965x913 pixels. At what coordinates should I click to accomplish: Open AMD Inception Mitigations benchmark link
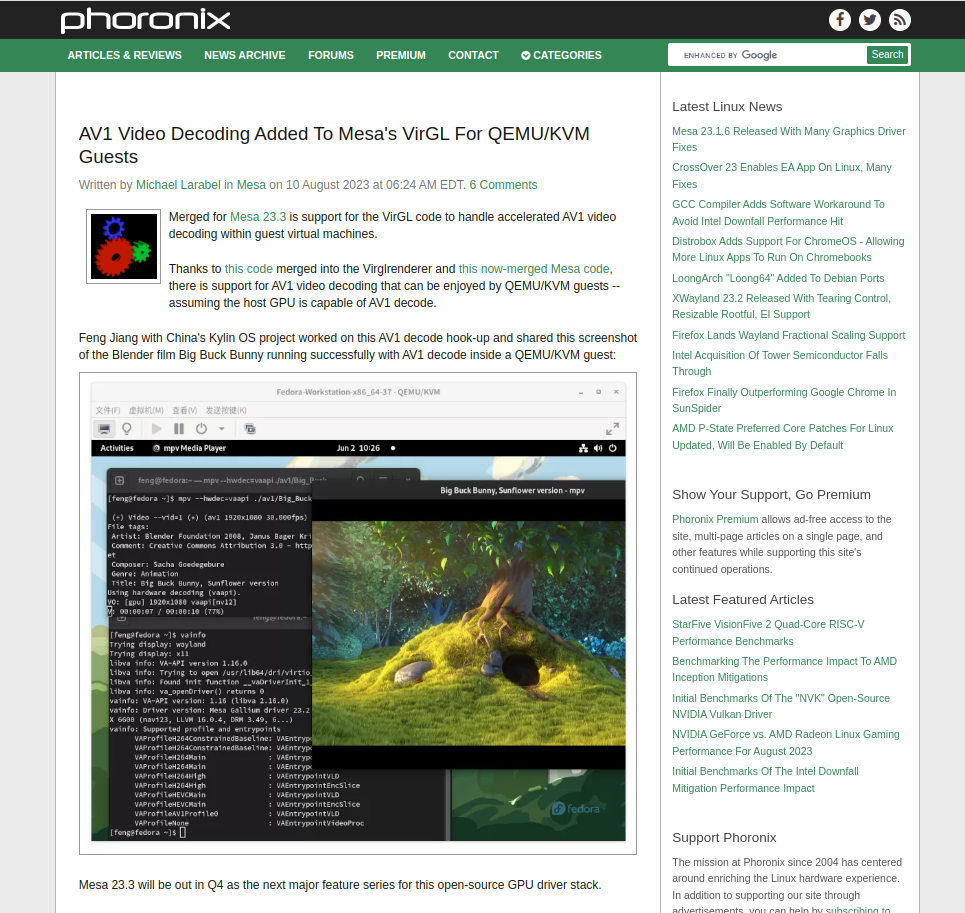pos(784,669)
